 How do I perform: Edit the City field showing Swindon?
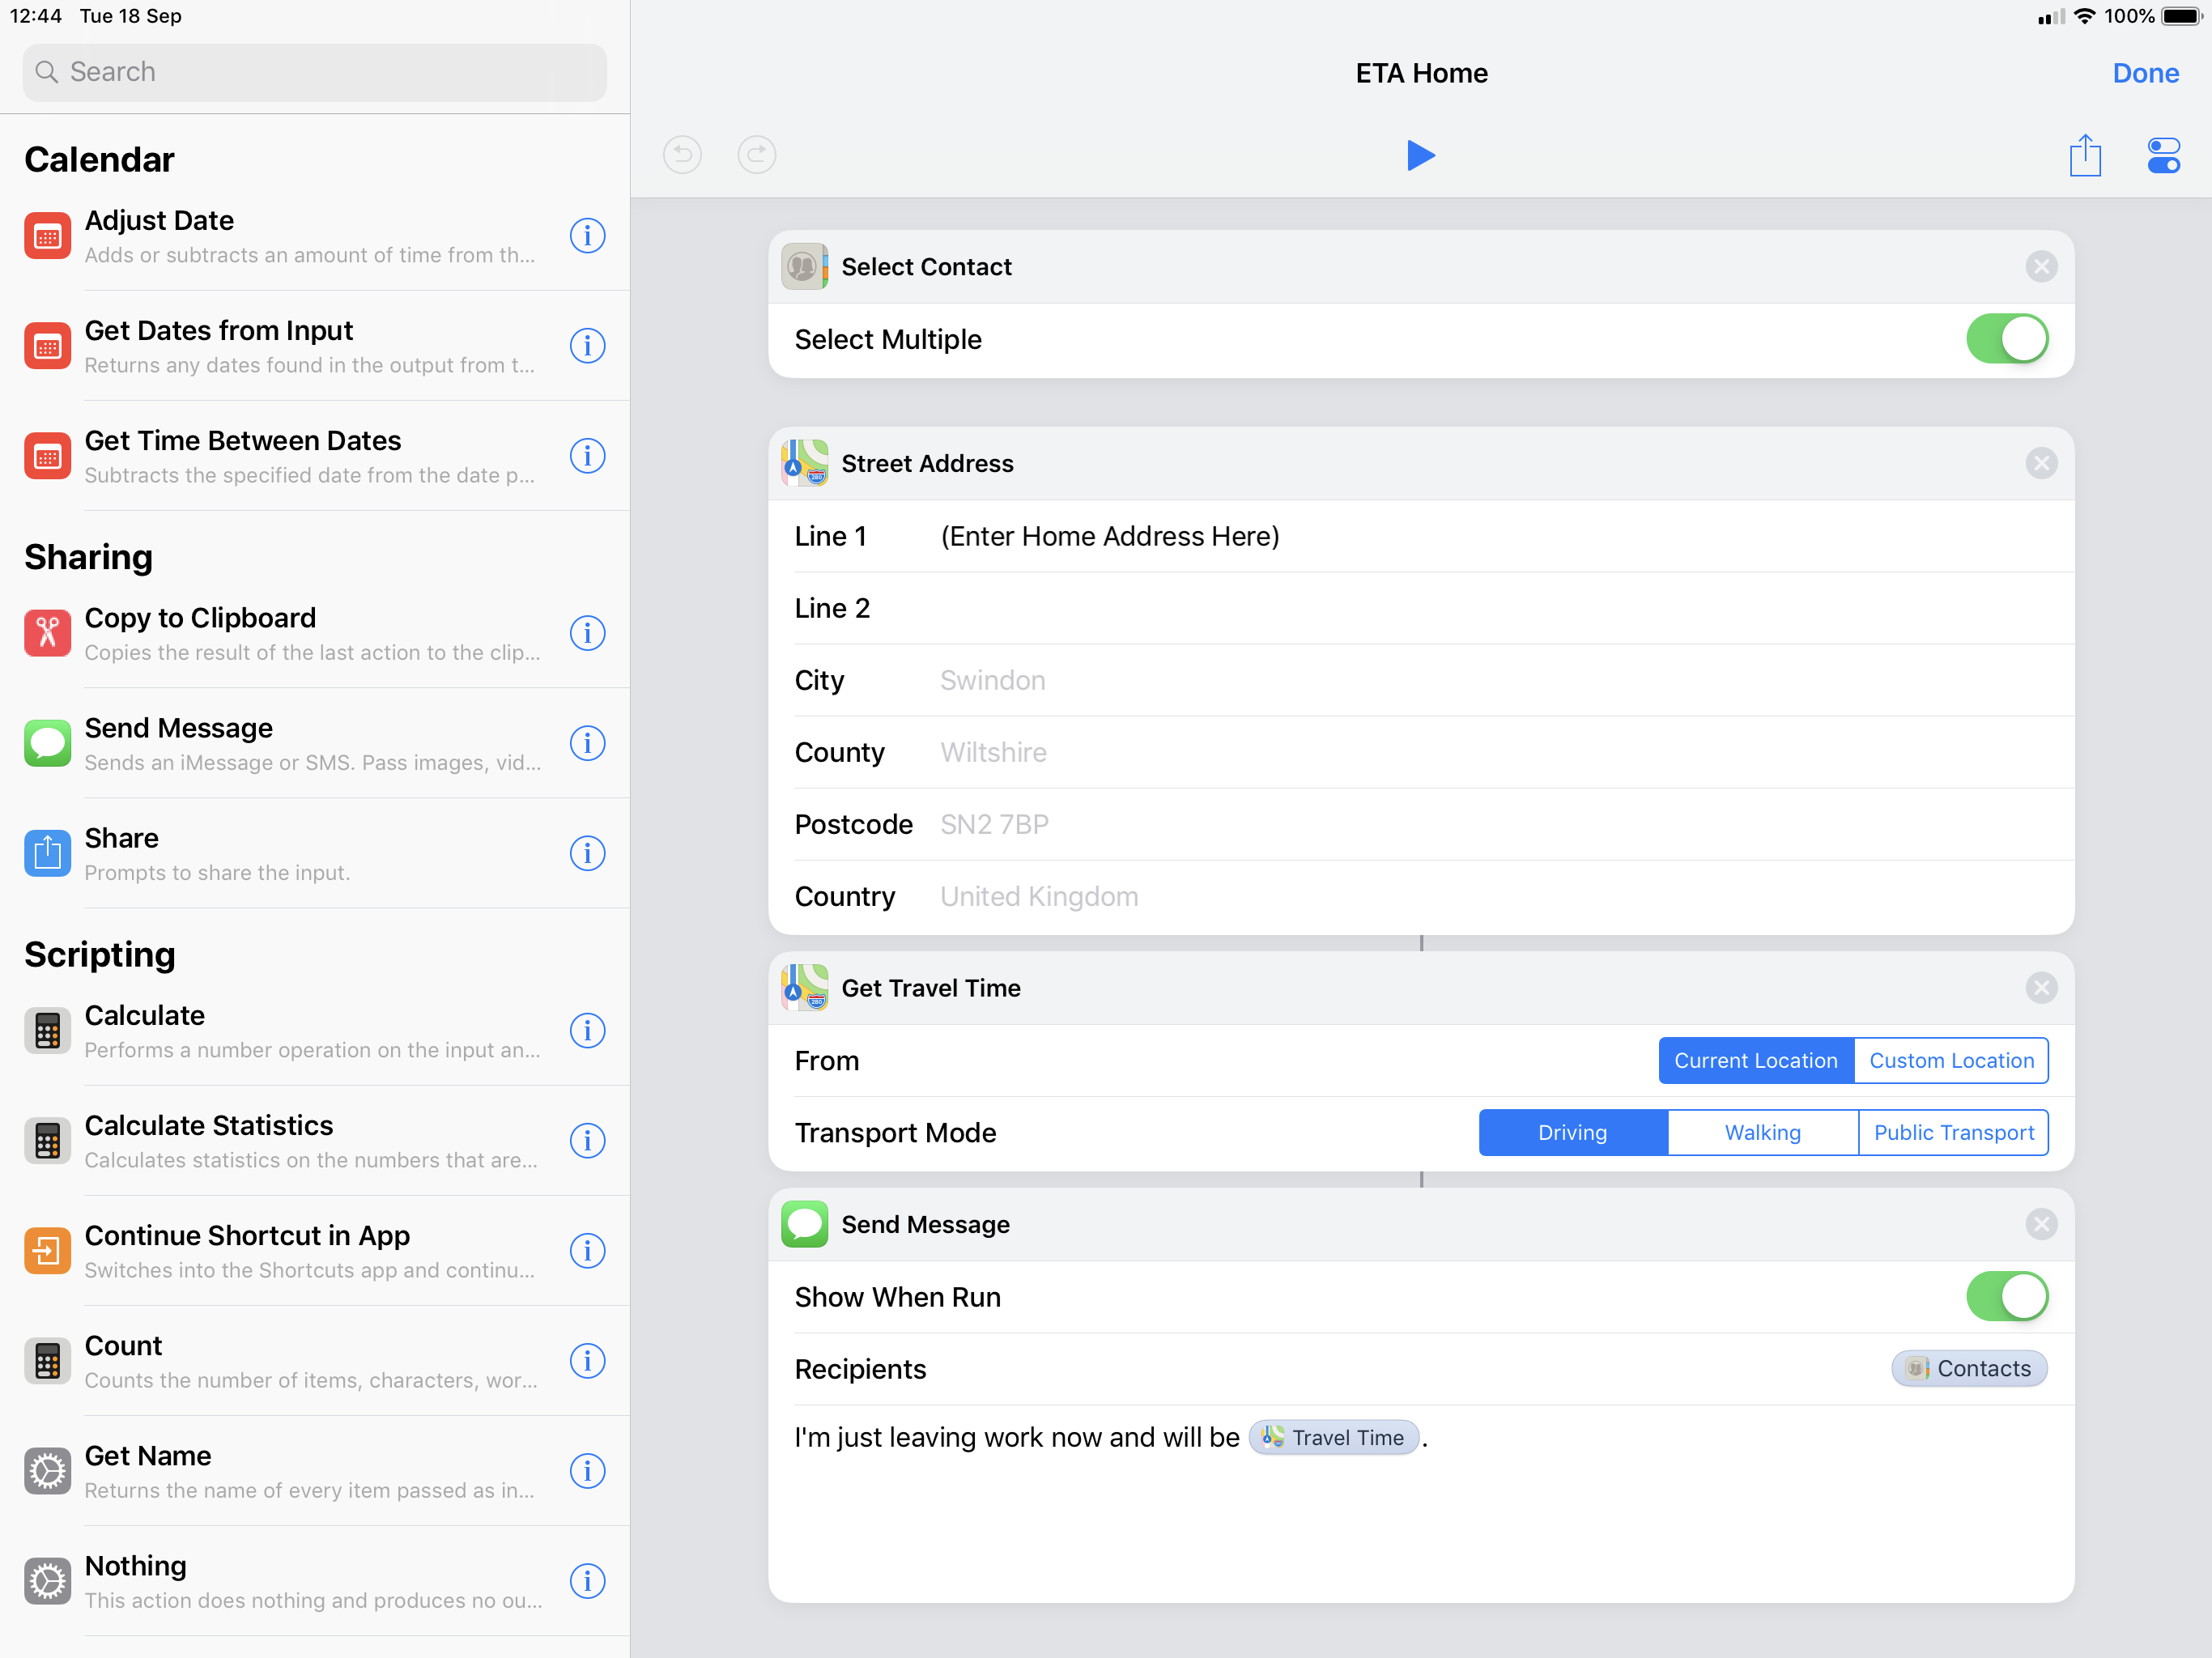click(x=1421, y=681)
